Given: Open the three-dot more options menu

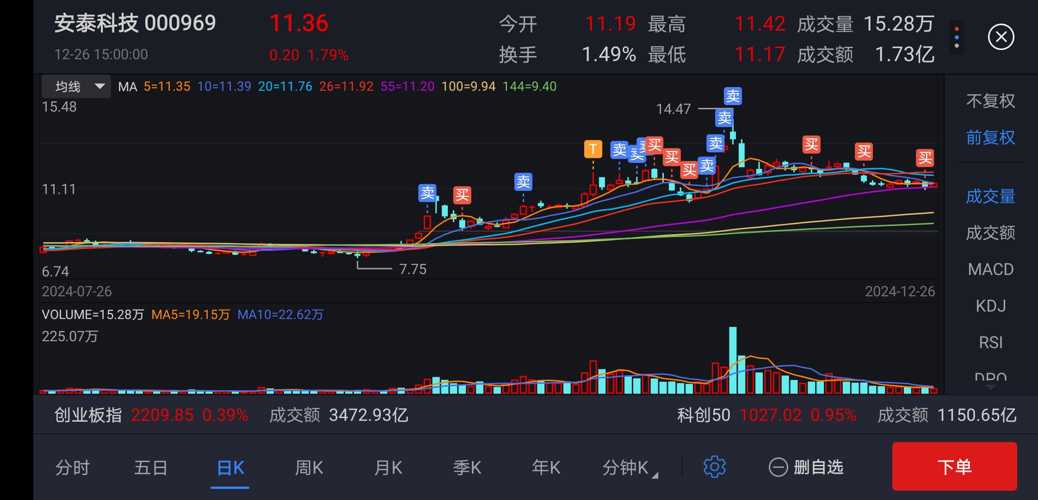Looking at the screenshot, I should [x=957, y=38].
